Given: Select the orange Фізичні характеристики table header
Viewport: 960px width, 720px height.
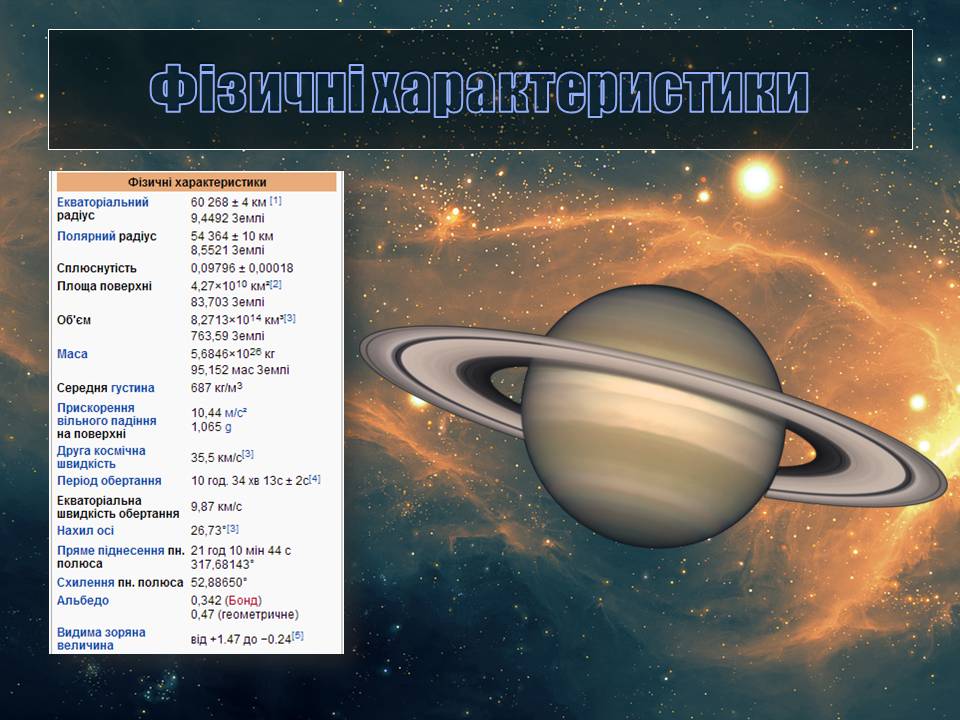Looking at the screenshot, I should point(197,182).
